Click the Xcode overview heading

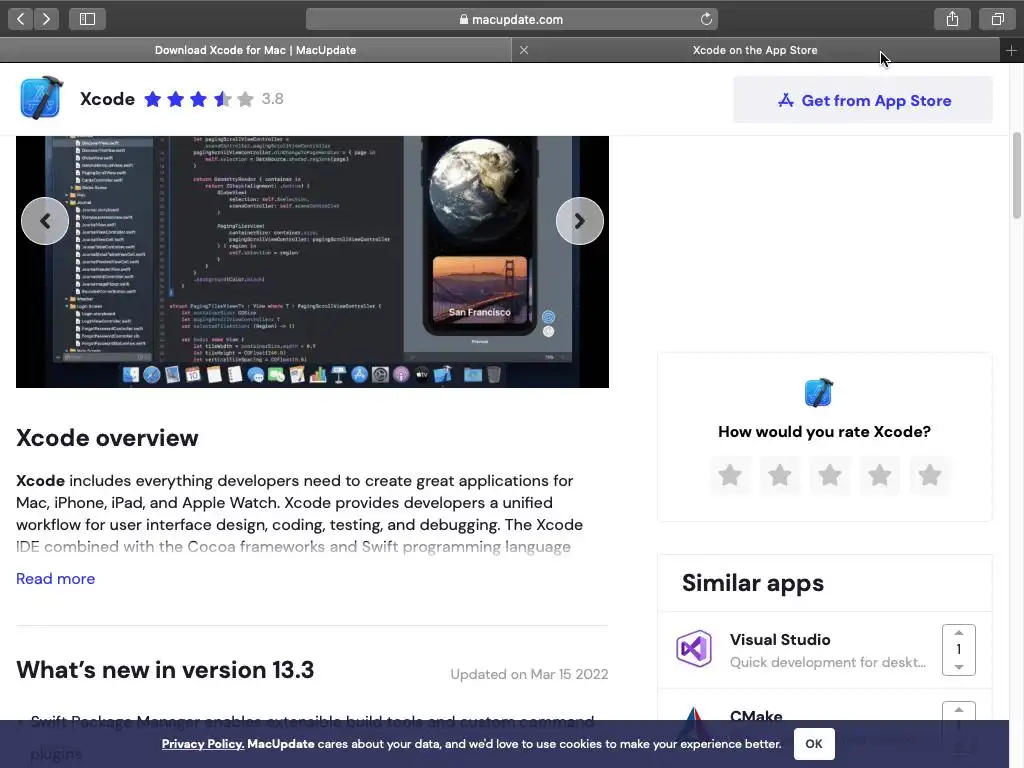click(x=107, y=438)
